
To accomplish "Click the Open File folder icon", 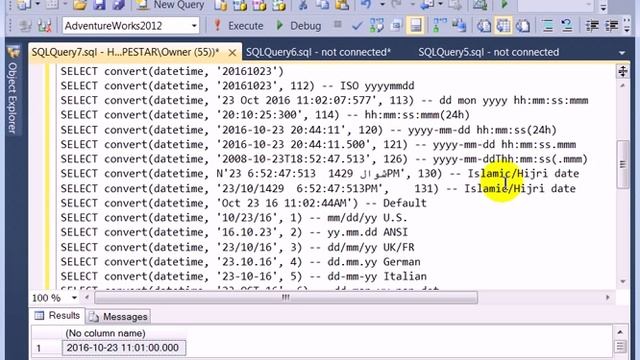I will click(80, 5).
